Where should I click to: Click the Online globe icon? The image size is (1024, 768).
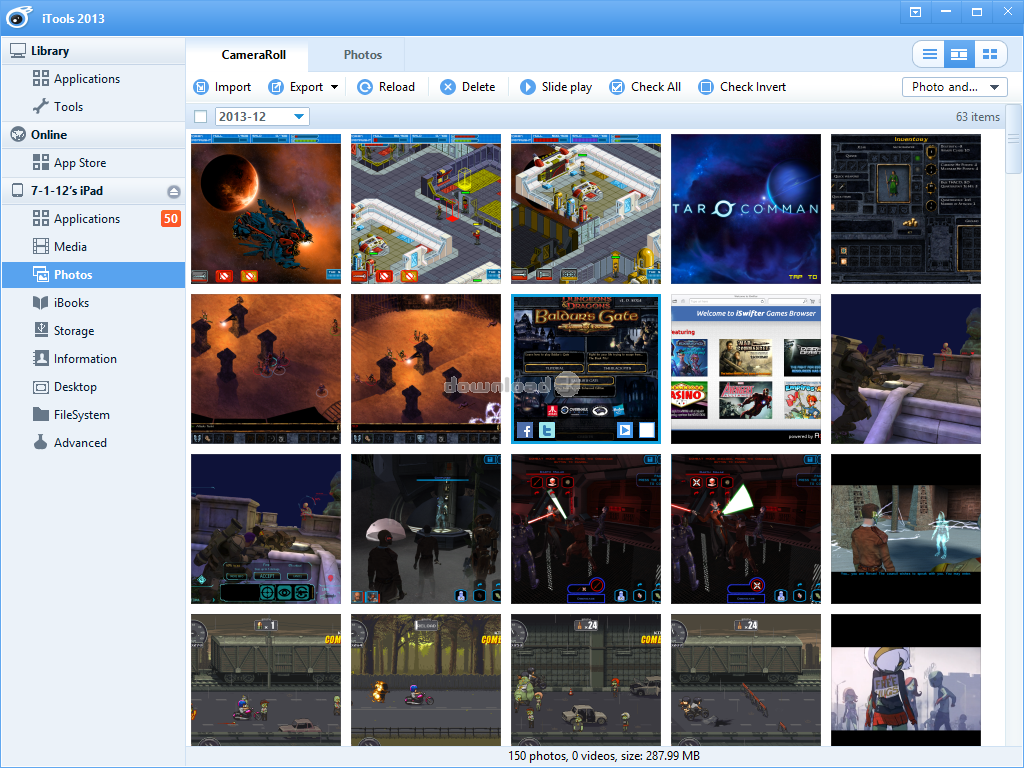tap(18, 135)
